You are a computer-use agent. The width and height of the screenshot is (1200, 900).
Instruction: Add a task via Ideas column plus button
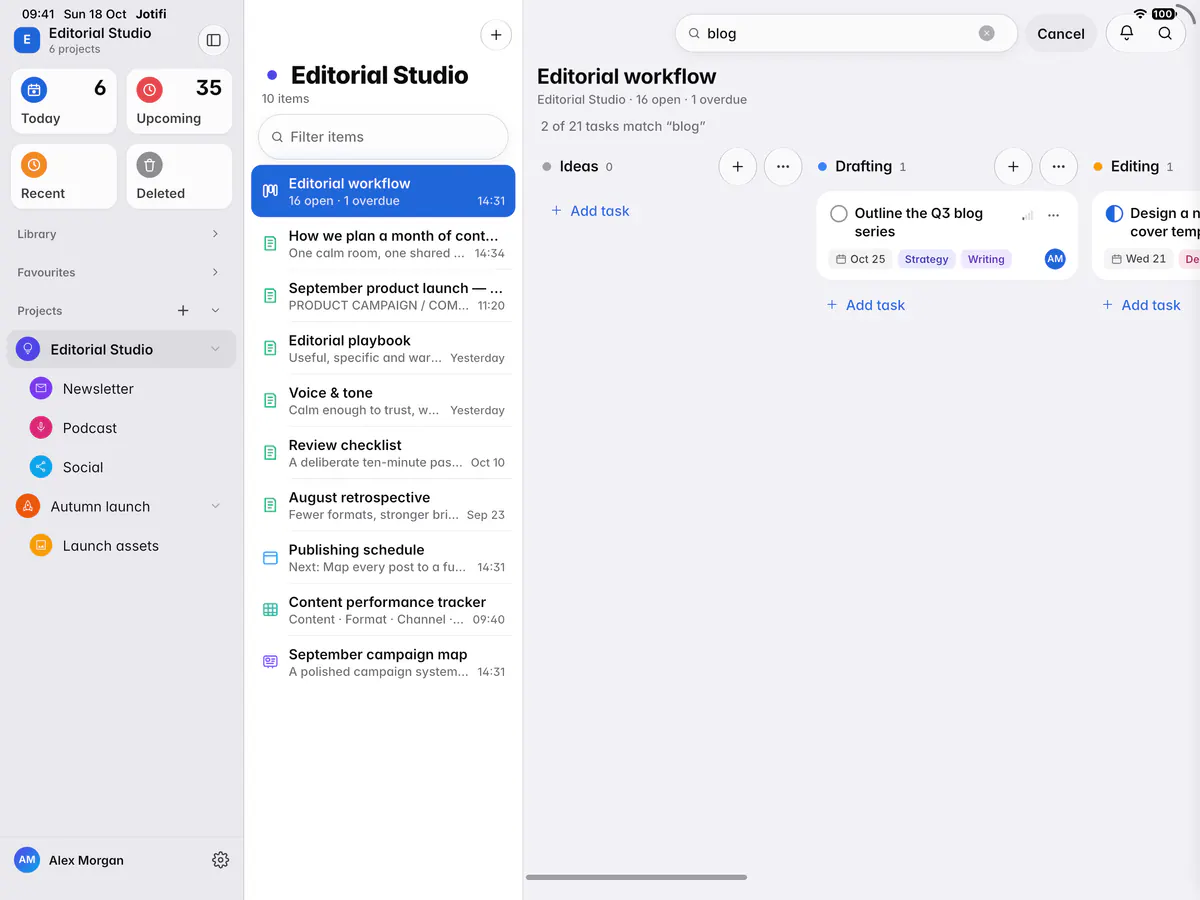[738, 167]
